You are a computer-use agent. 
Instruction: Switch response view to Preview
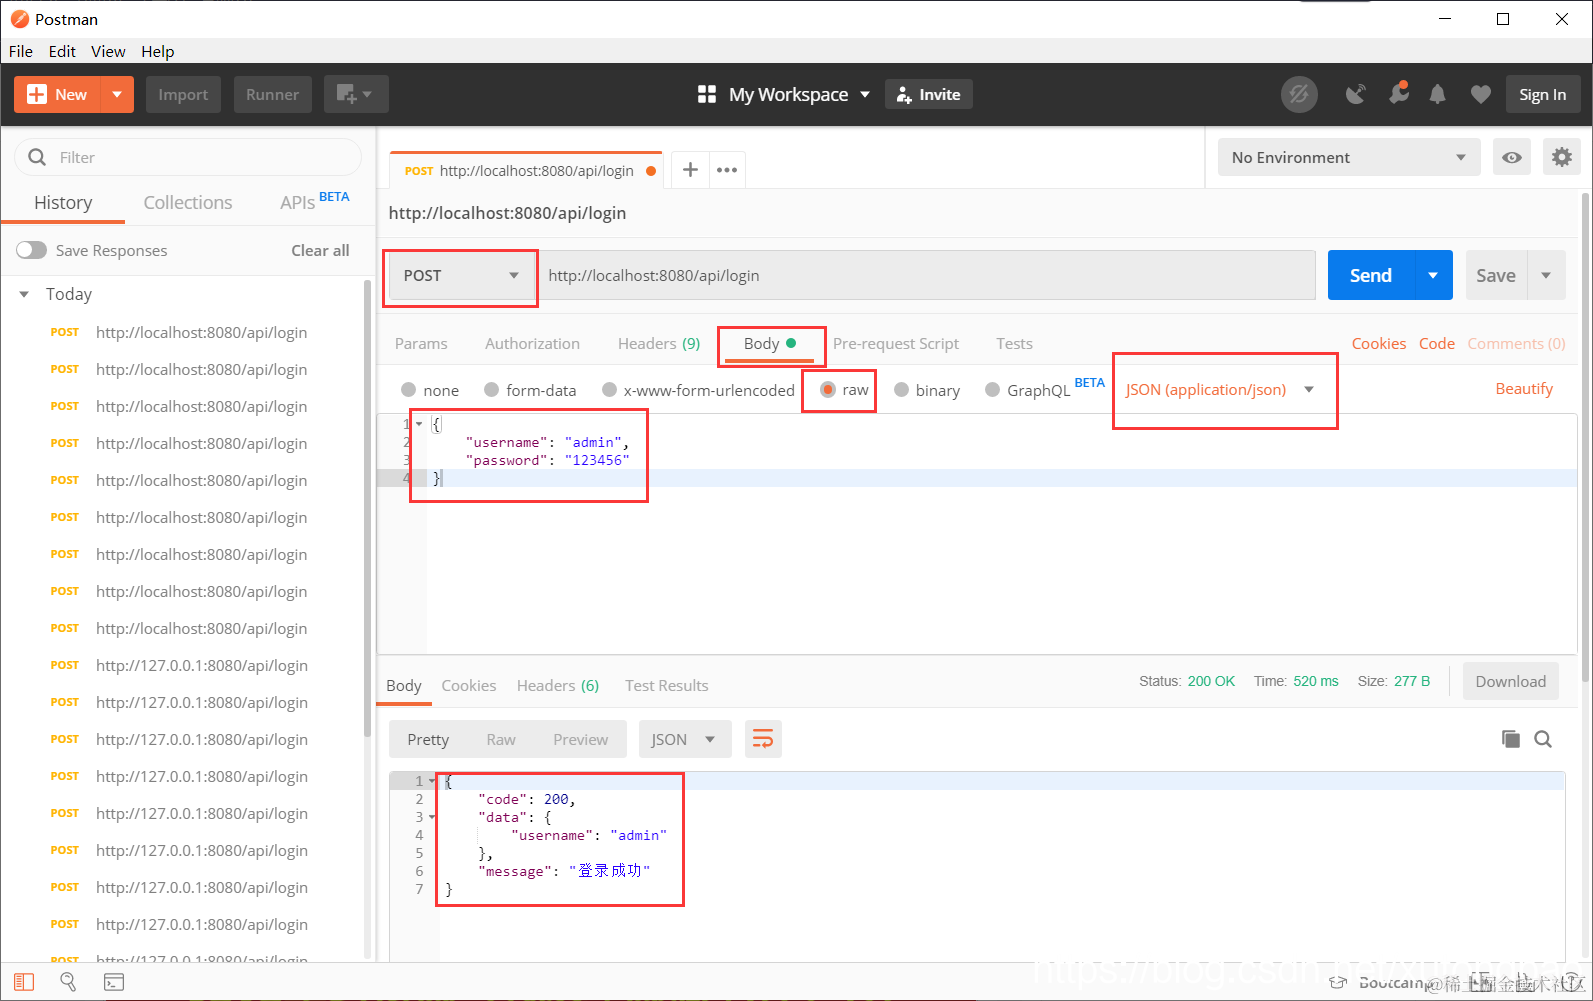(x=580, y=739)
